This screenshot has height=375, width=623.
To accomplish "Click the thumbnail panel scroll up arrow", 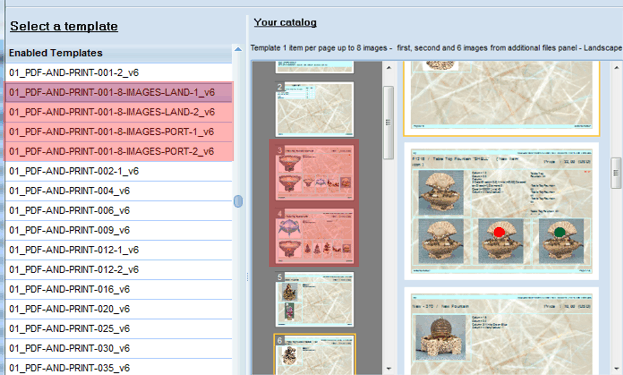I will click(x=389, y=68).
